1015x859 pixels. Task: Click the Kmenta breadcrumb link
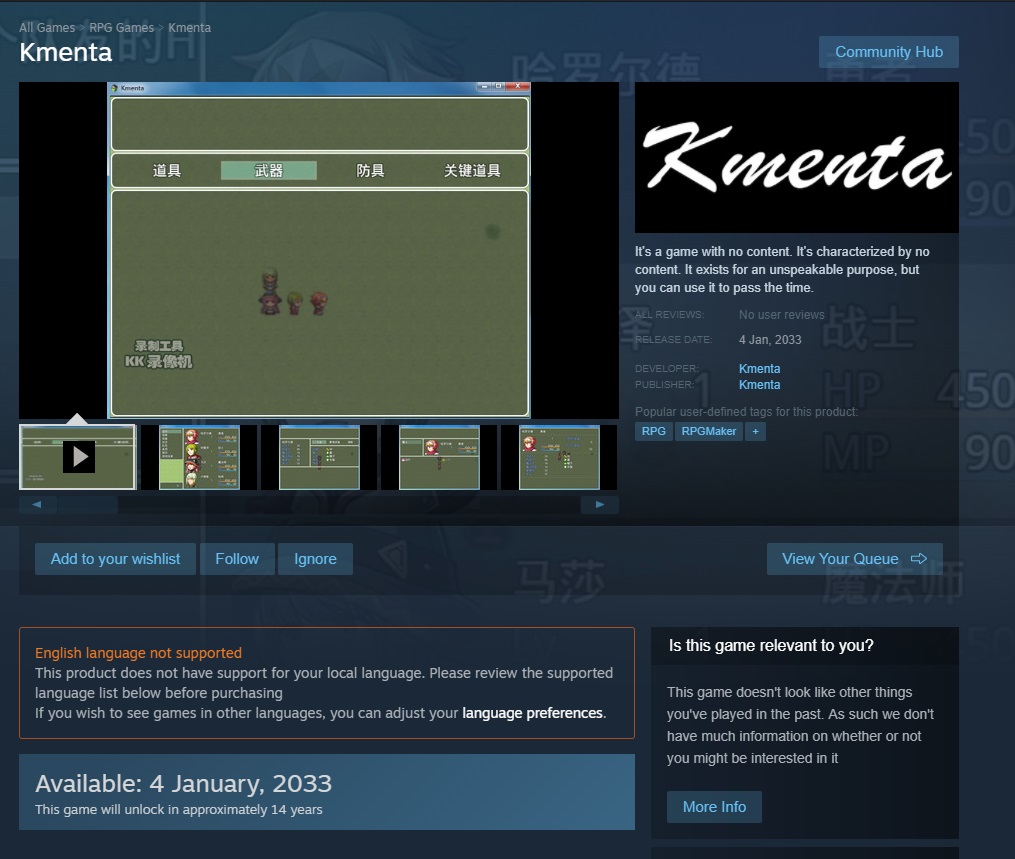[190, 28]
